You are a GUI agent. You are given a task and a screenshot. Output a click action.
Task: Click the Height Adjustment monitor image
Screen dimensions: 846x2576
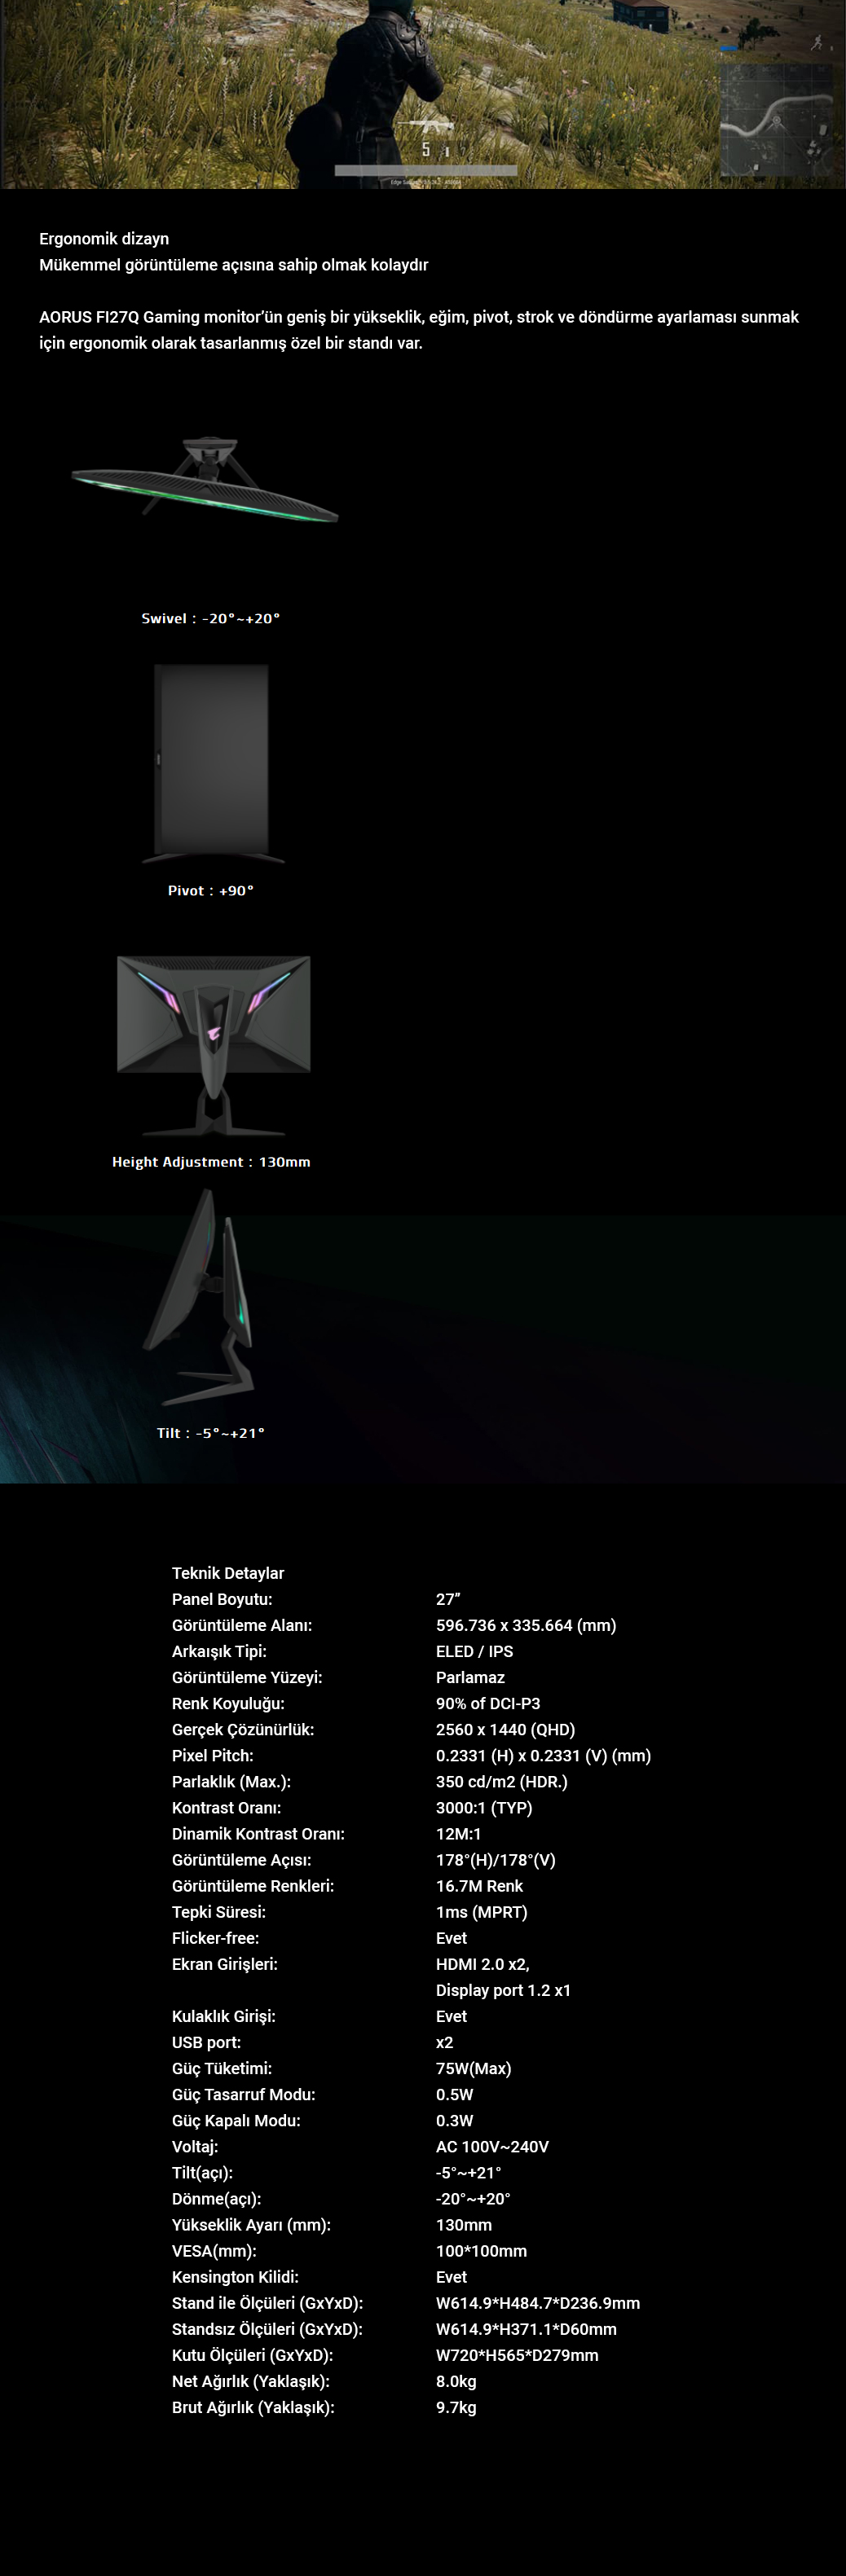coord(213,1046)
